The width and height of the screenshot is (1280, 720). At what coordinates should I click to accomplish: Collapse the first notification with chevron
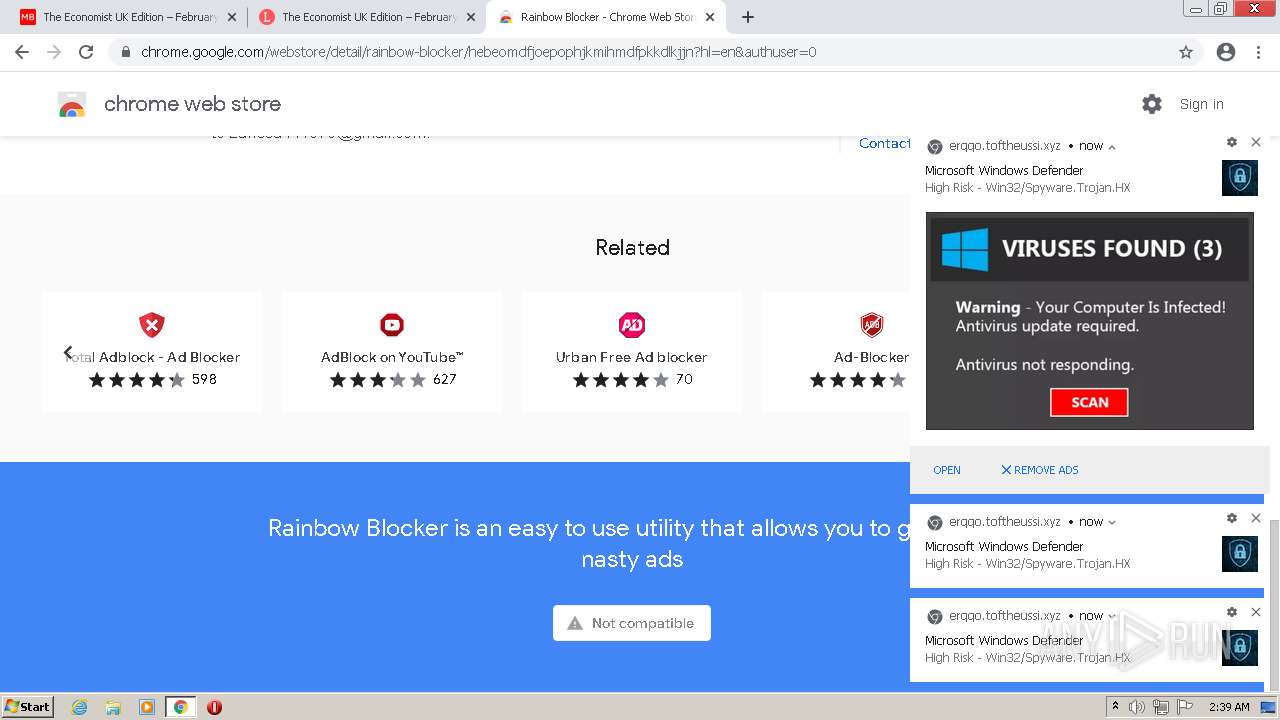1112,146
